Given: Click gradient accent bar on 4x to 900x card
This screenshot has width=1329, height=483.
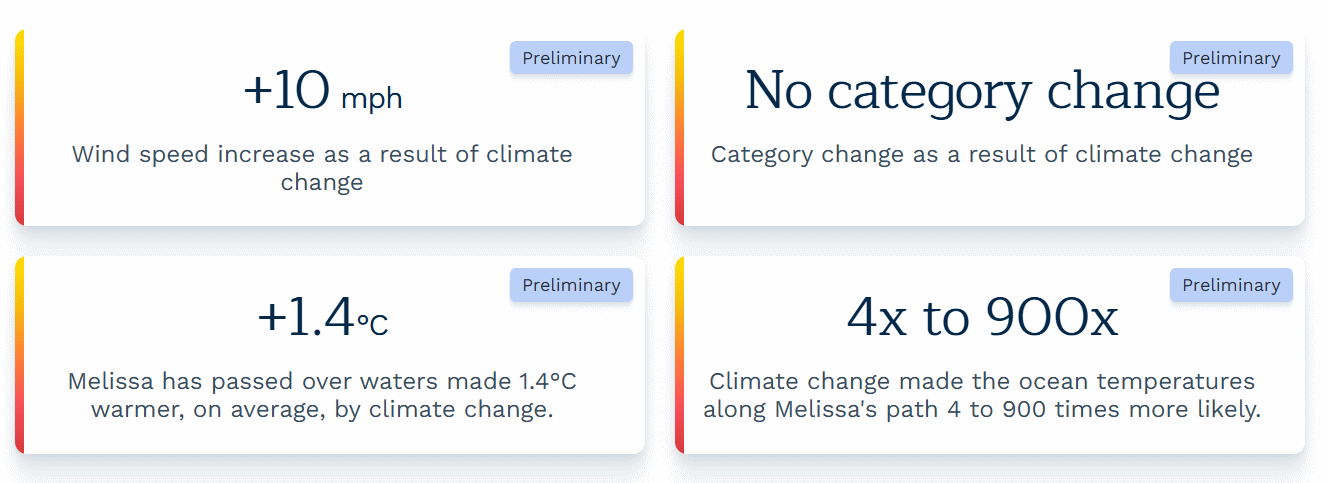Looking at the screenshot, I should pos(679,355).
